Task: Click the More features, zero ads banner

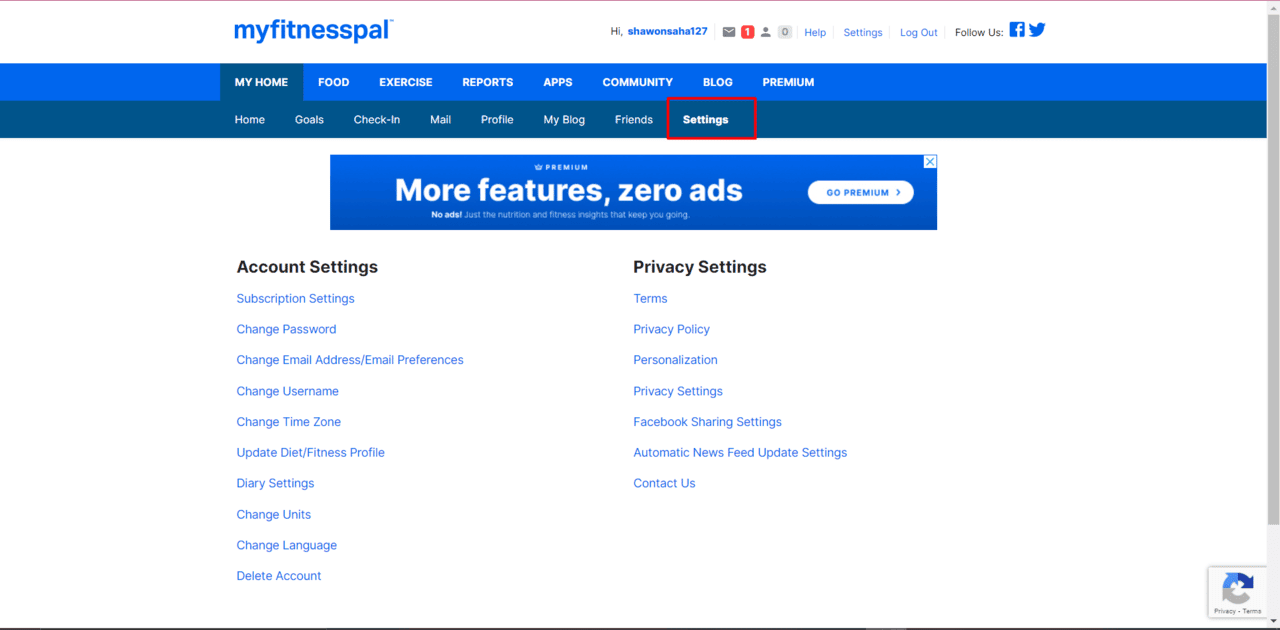Action: click(633, 192)
